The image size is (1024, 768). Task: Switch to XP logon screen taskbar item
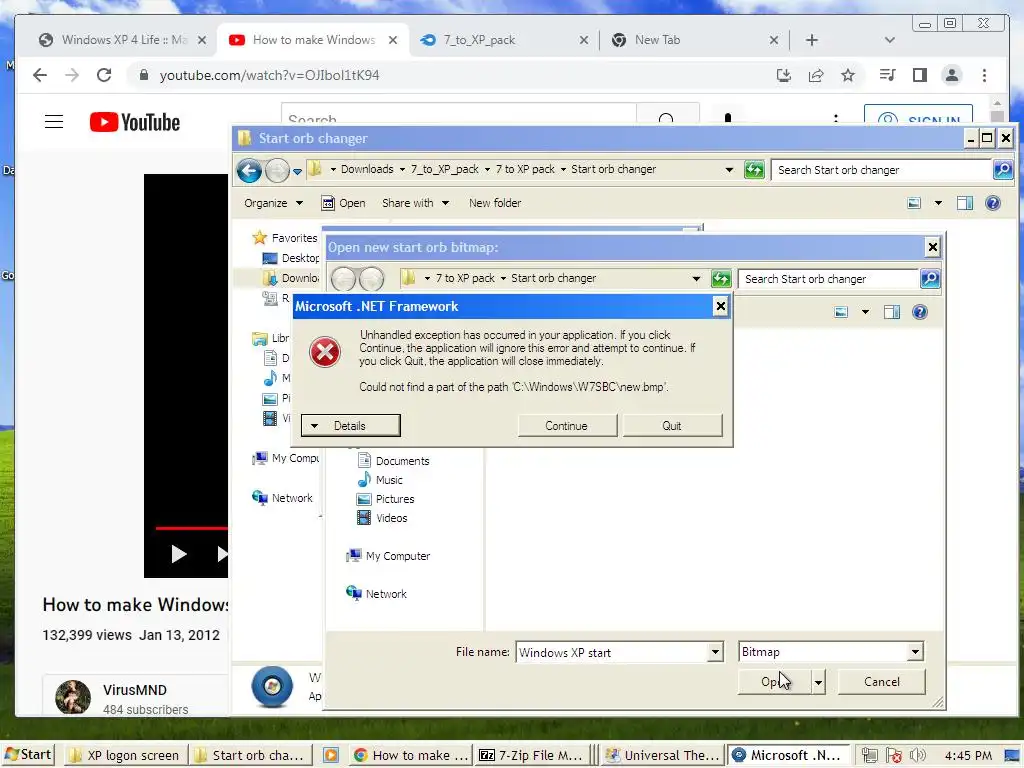125,756
